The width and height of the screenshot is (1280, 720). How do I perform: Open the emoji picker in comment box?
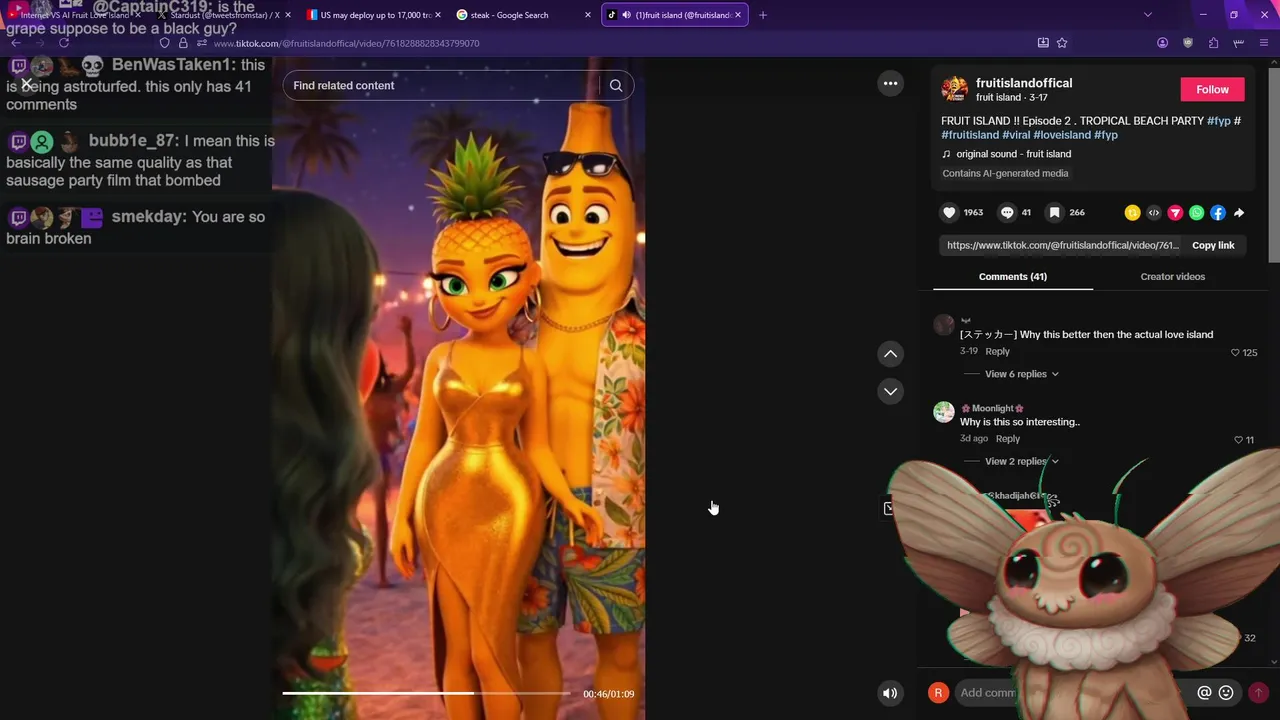[x=1226, y=692]
